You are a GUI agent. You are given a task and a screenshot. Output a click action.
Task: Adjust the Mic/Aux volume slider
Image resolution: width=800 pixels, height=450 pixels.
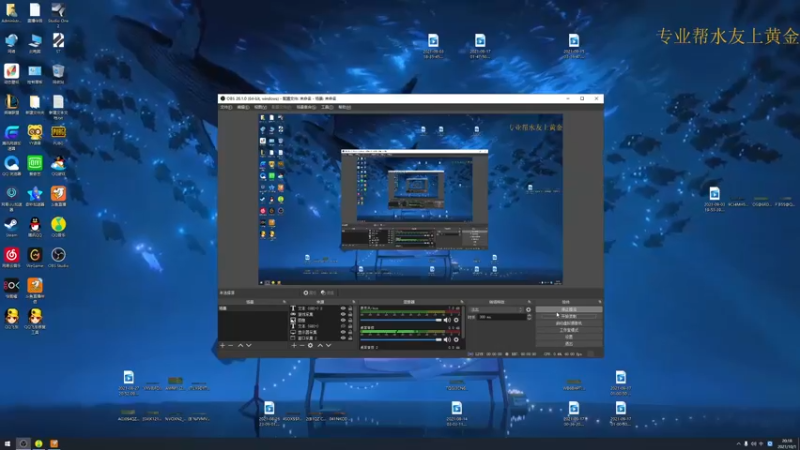coord(401,320)
